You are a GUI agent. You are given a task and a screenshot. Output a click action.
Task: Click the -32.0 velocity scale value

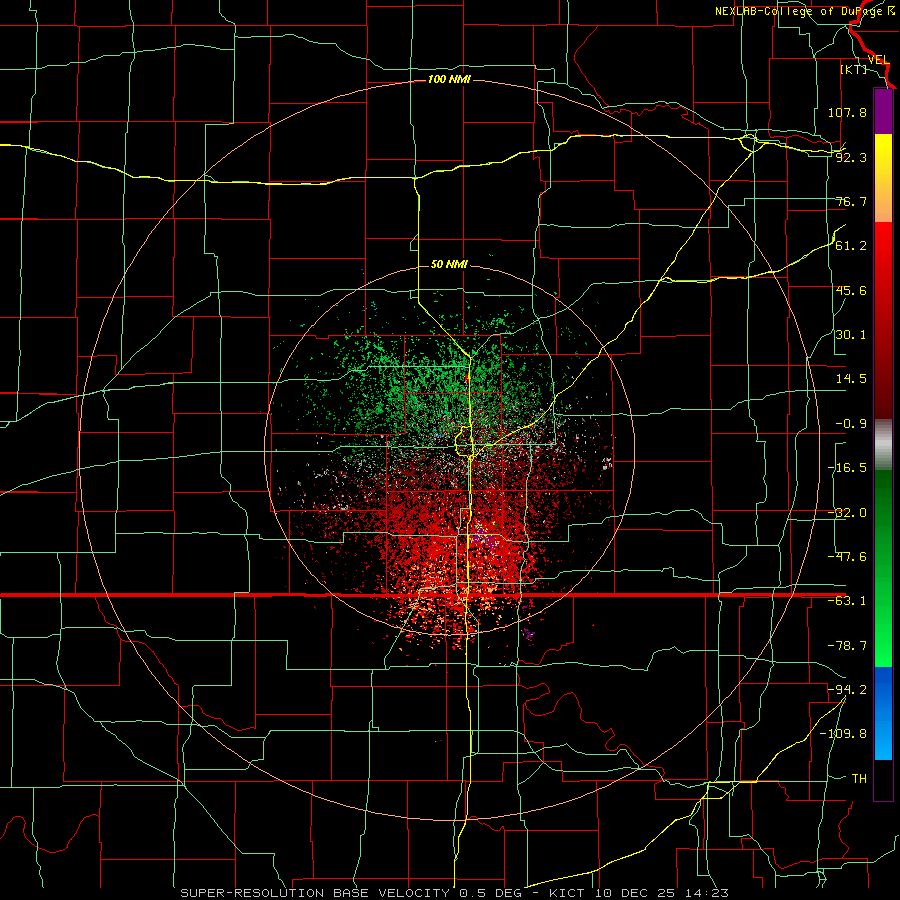coord(847,513)
